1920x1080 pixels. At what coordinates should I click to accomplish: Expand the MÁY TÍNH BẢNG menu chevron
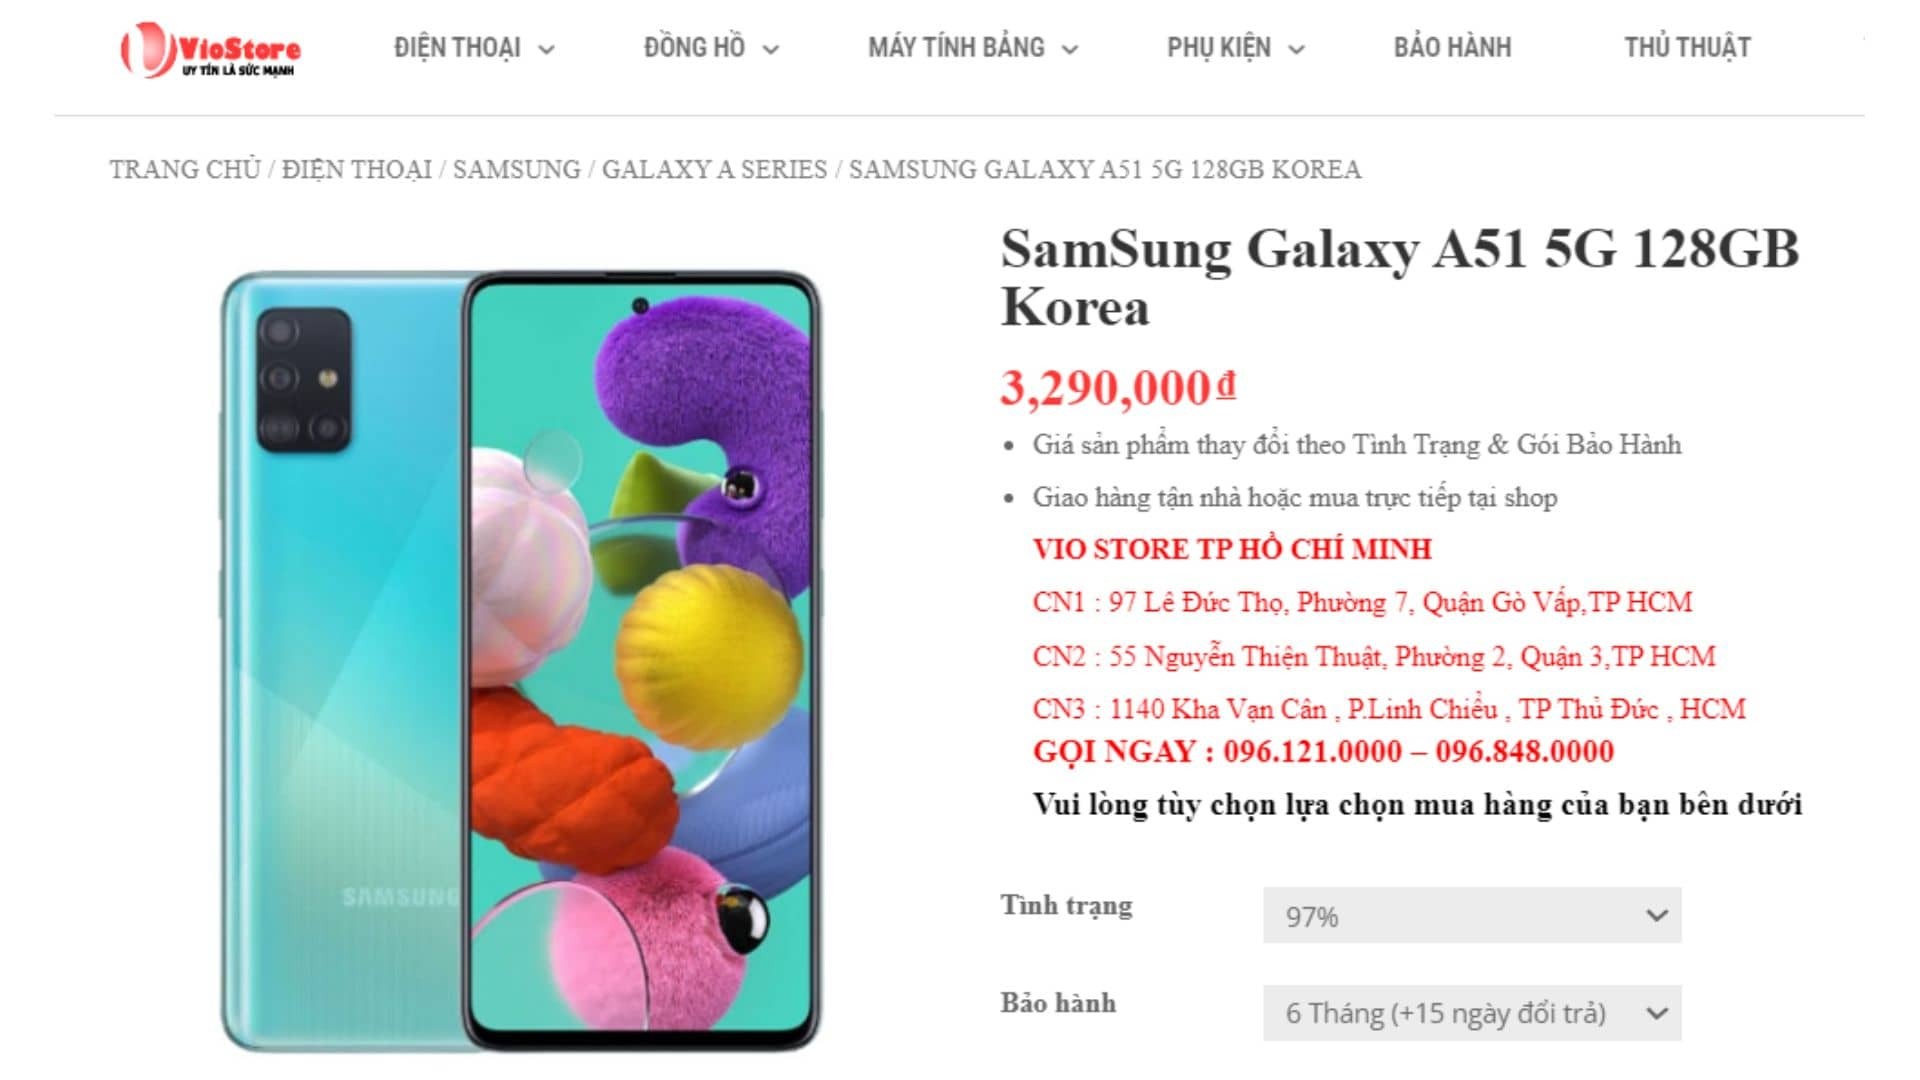1070,49
